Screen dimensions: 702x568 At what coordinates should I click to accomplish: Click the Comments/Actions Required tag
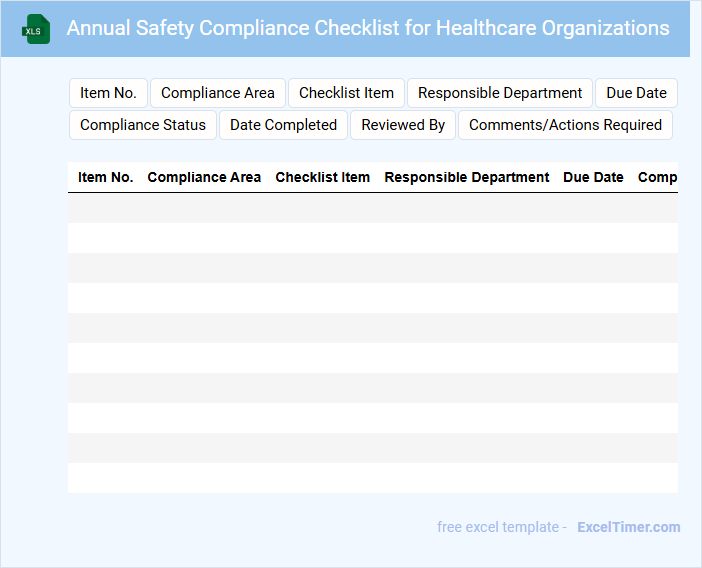(565, 125)
